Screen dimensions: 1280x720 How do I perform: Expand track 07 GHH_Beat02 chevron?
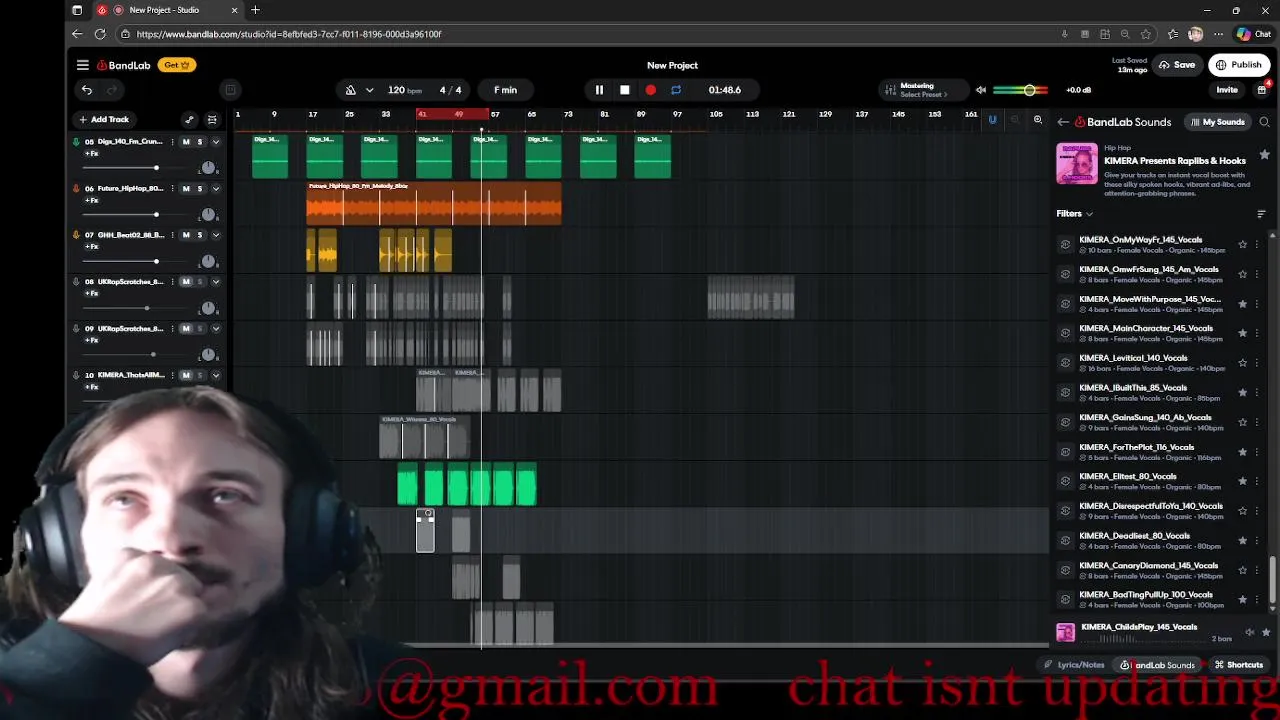tap(215, 235)
